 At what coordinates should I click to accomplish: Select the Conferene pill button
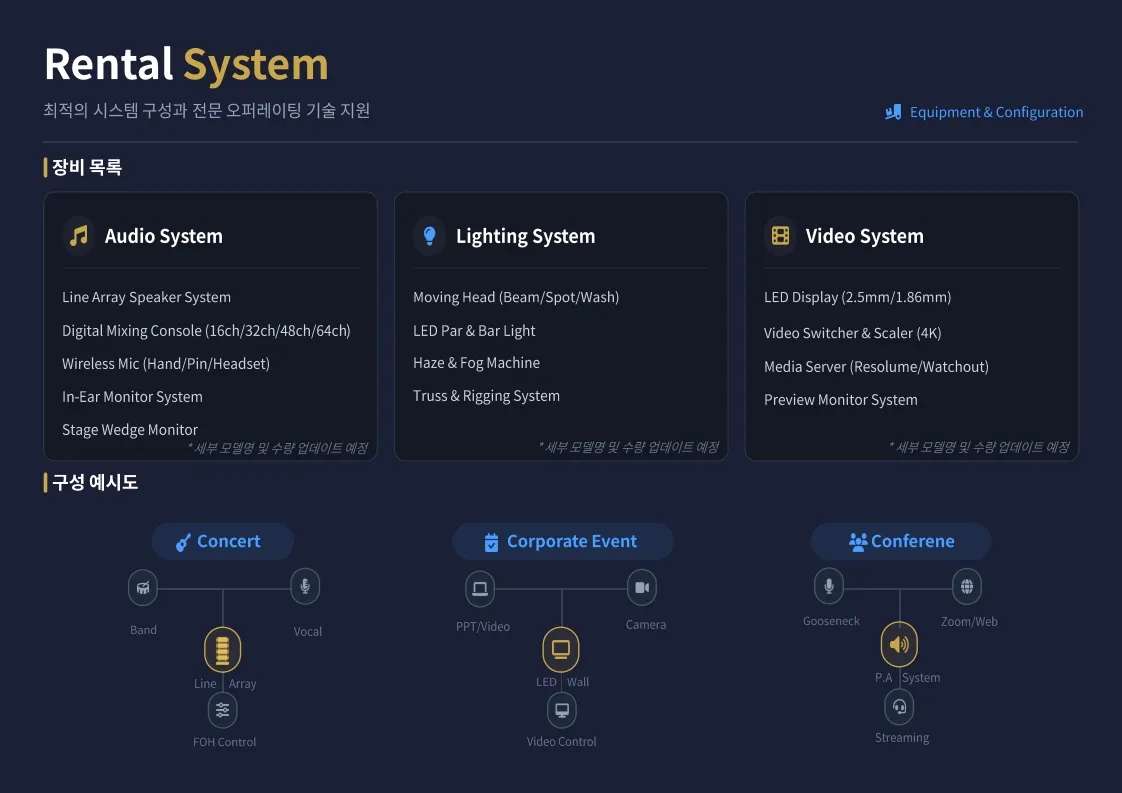click(901, 541)
